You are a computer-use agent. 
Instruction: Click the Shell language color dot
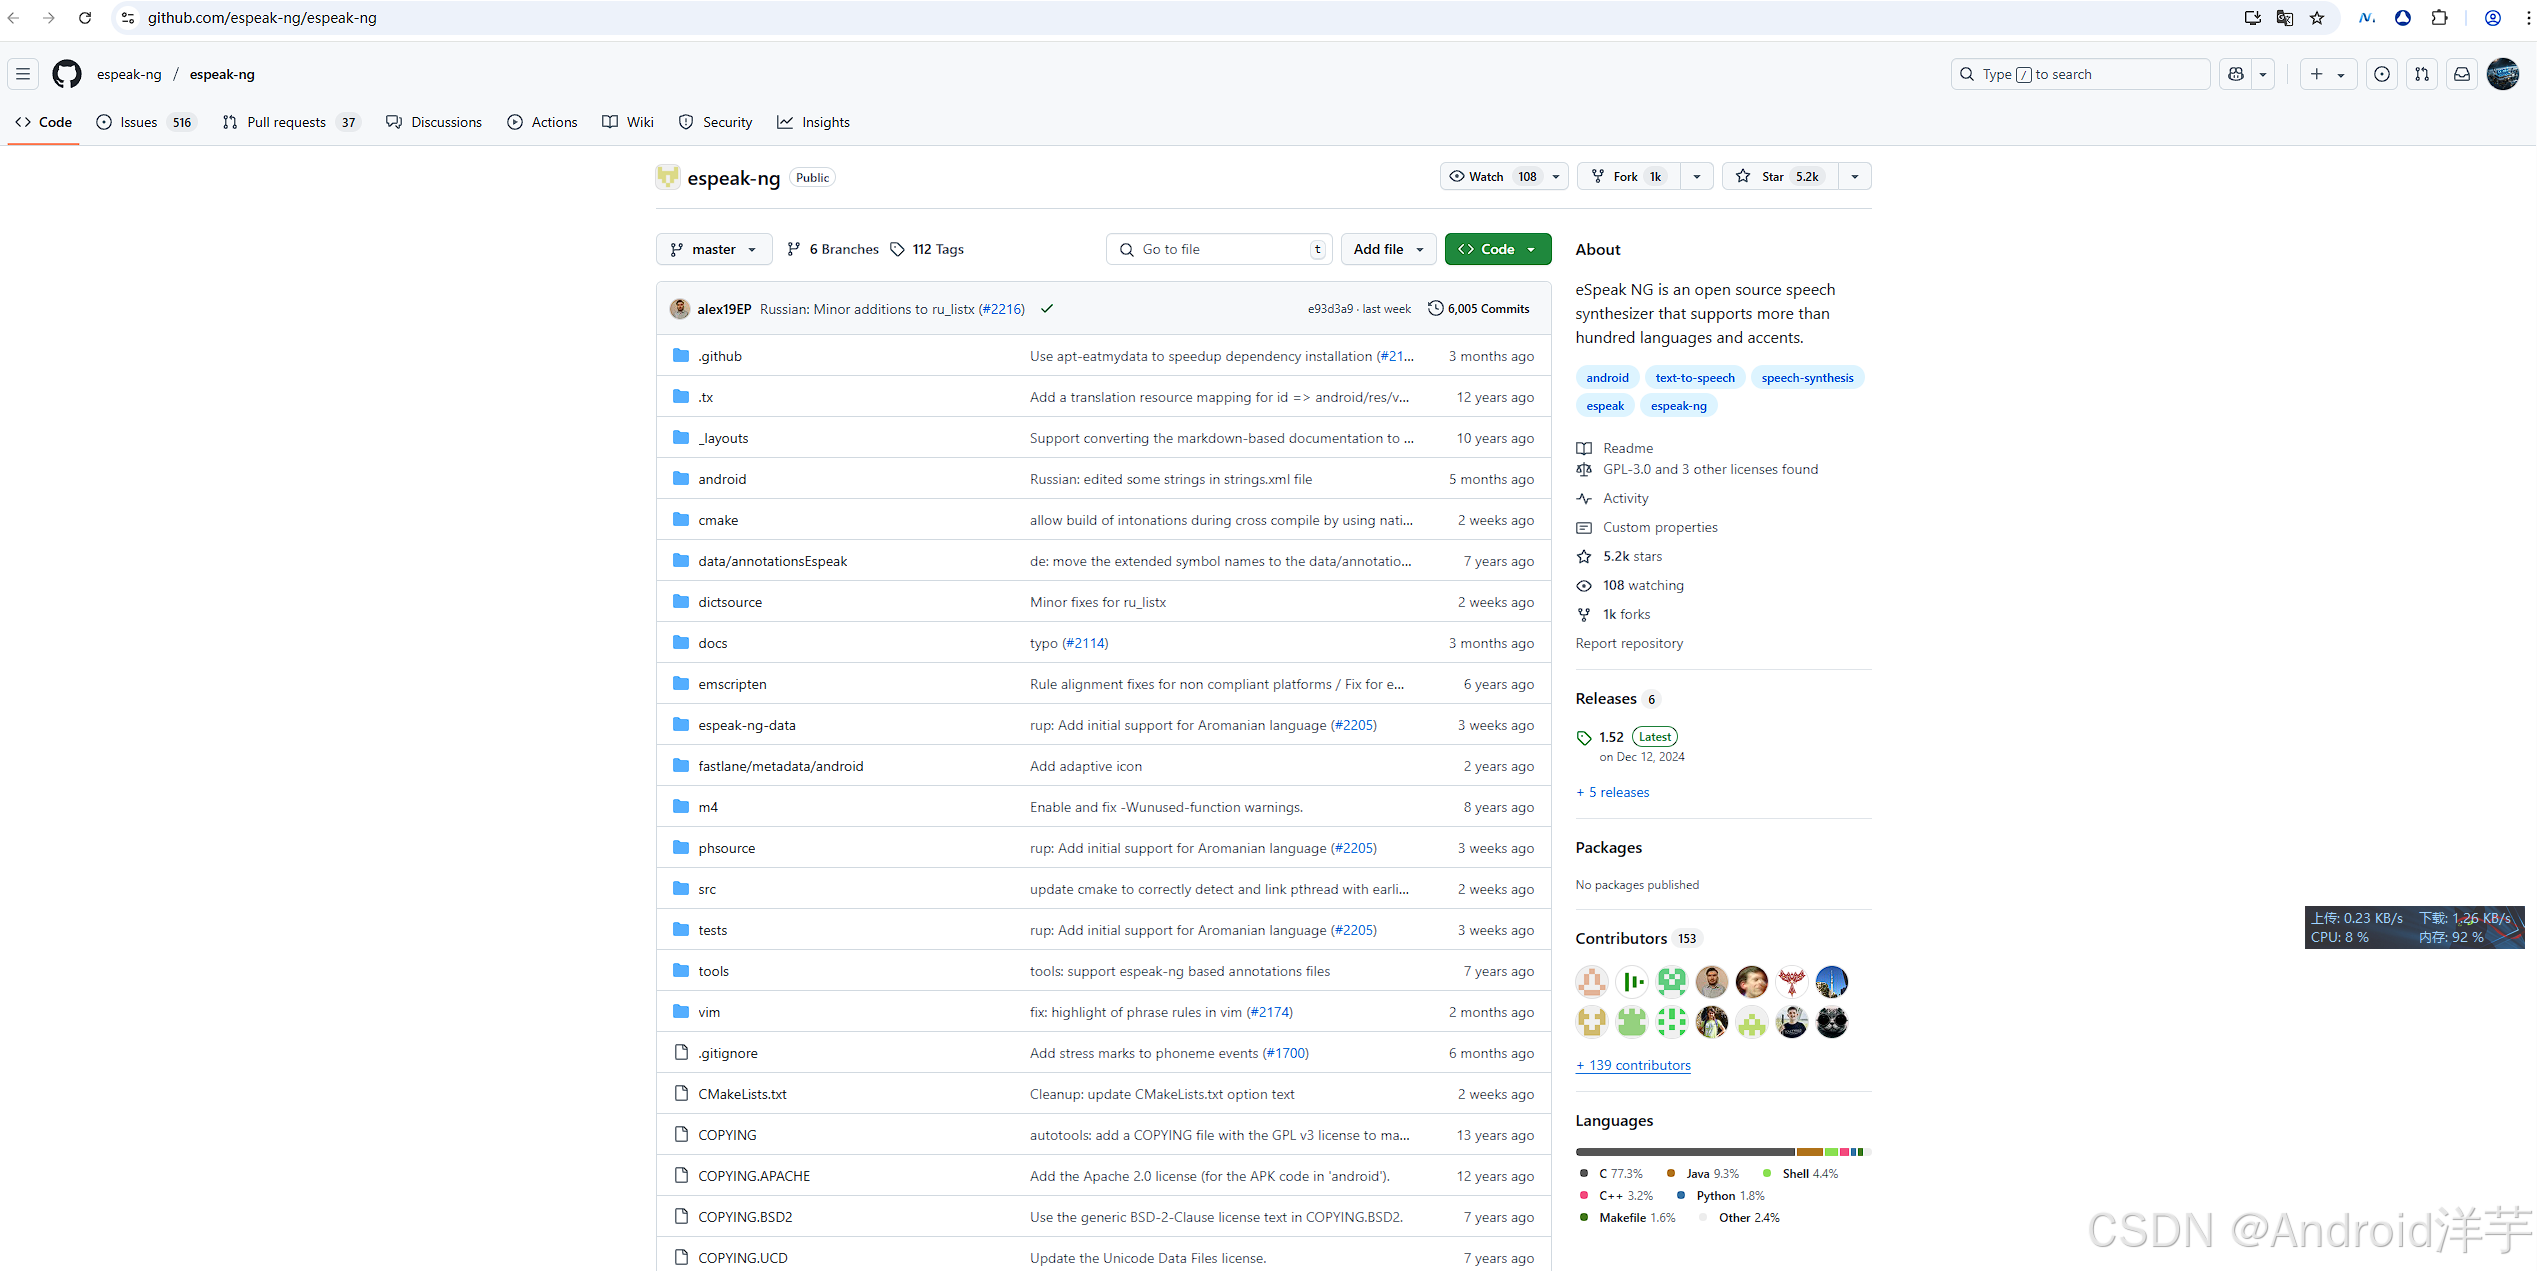coord(1767,1174)
